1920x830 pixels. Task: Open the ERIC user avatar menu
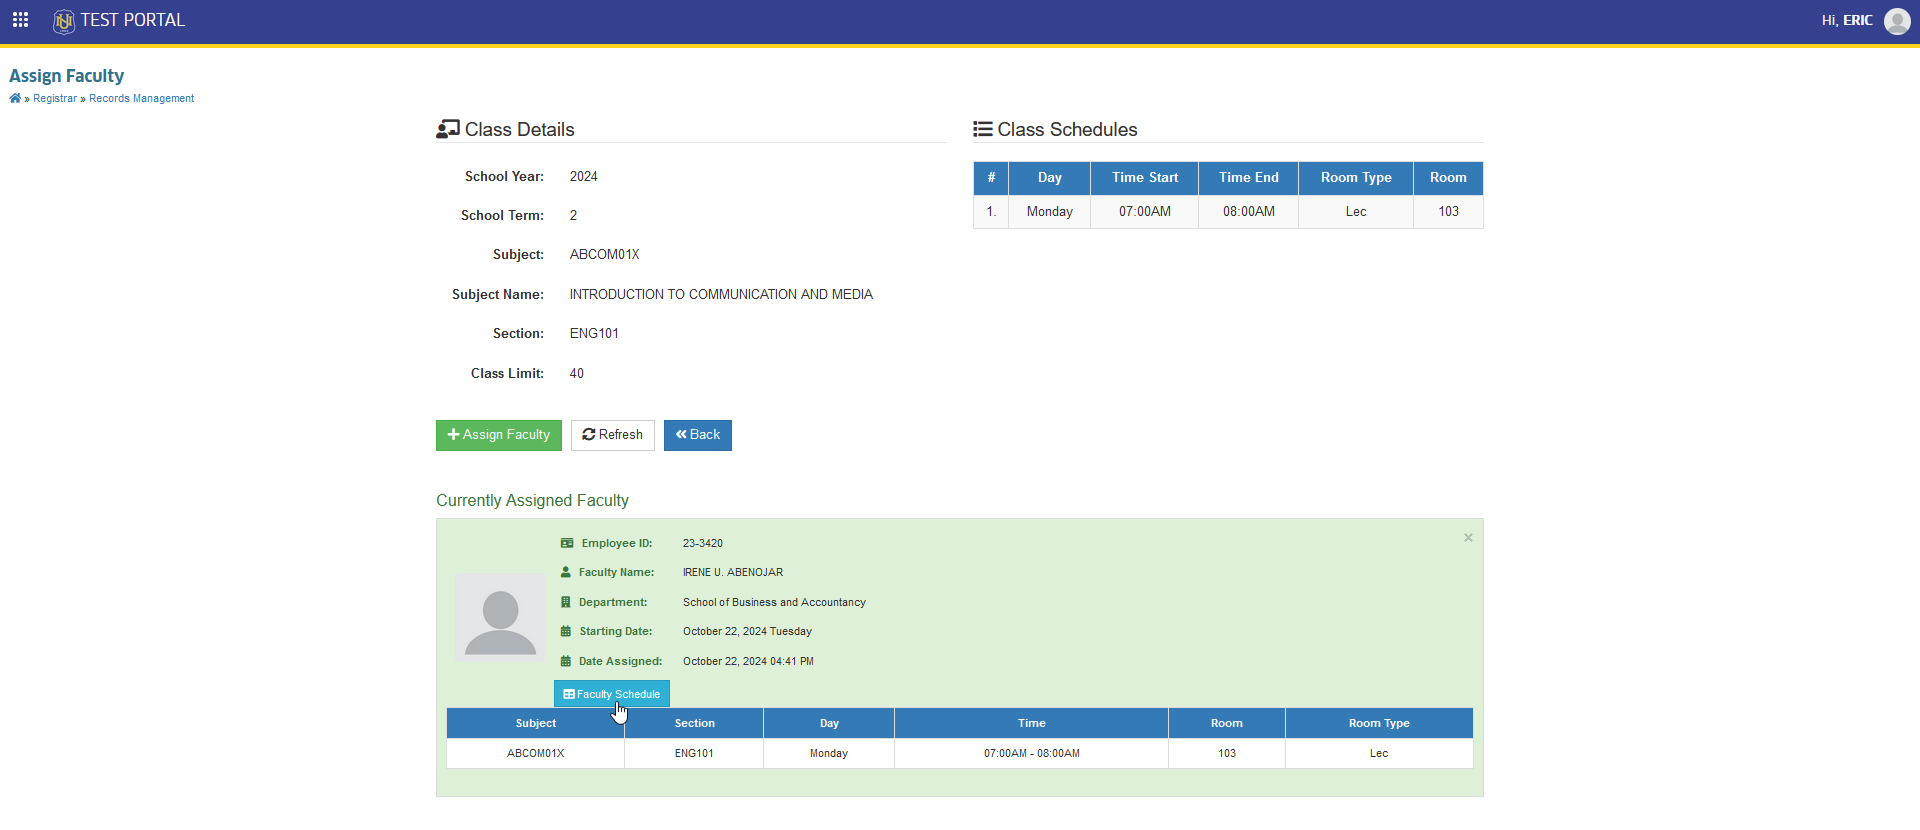pyautogui.click(x=1897, y=21)
